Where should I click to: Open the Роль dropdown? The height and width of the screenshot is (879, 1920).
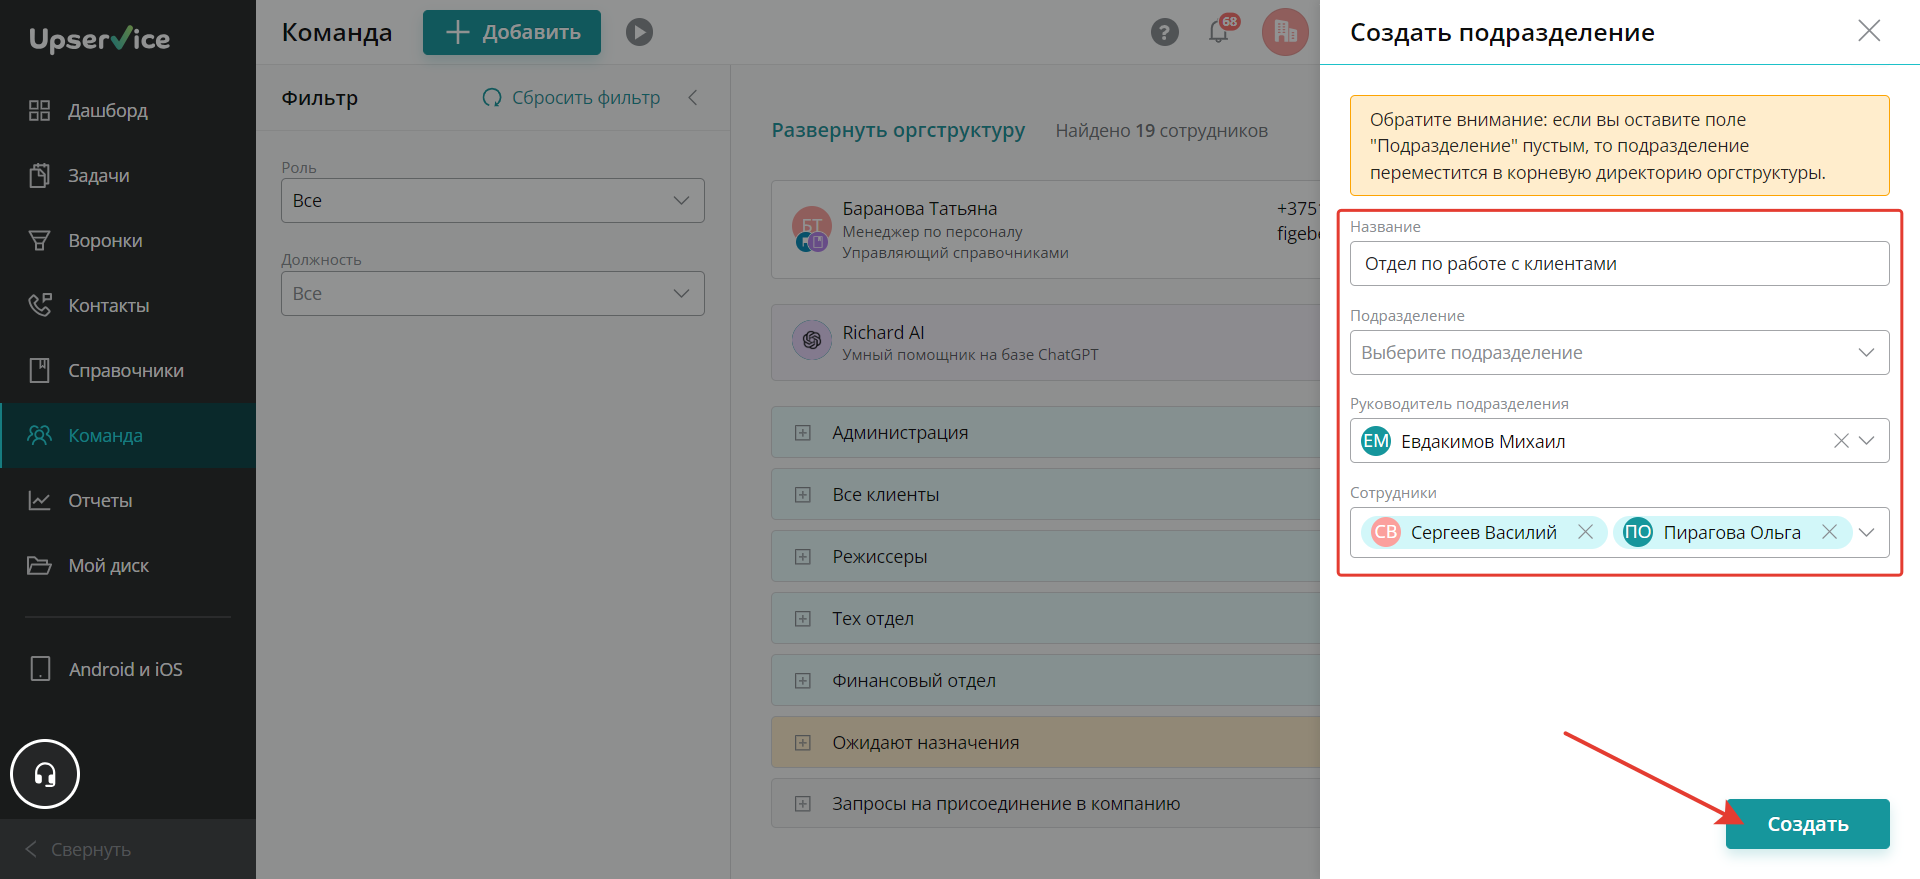493,200
